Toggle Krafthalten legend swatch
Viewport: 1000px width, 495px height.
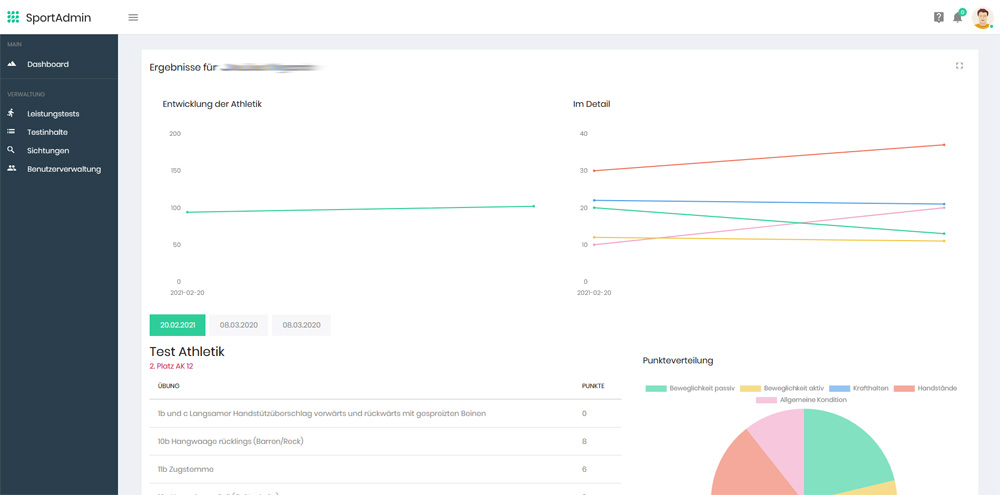pos(839,388)
